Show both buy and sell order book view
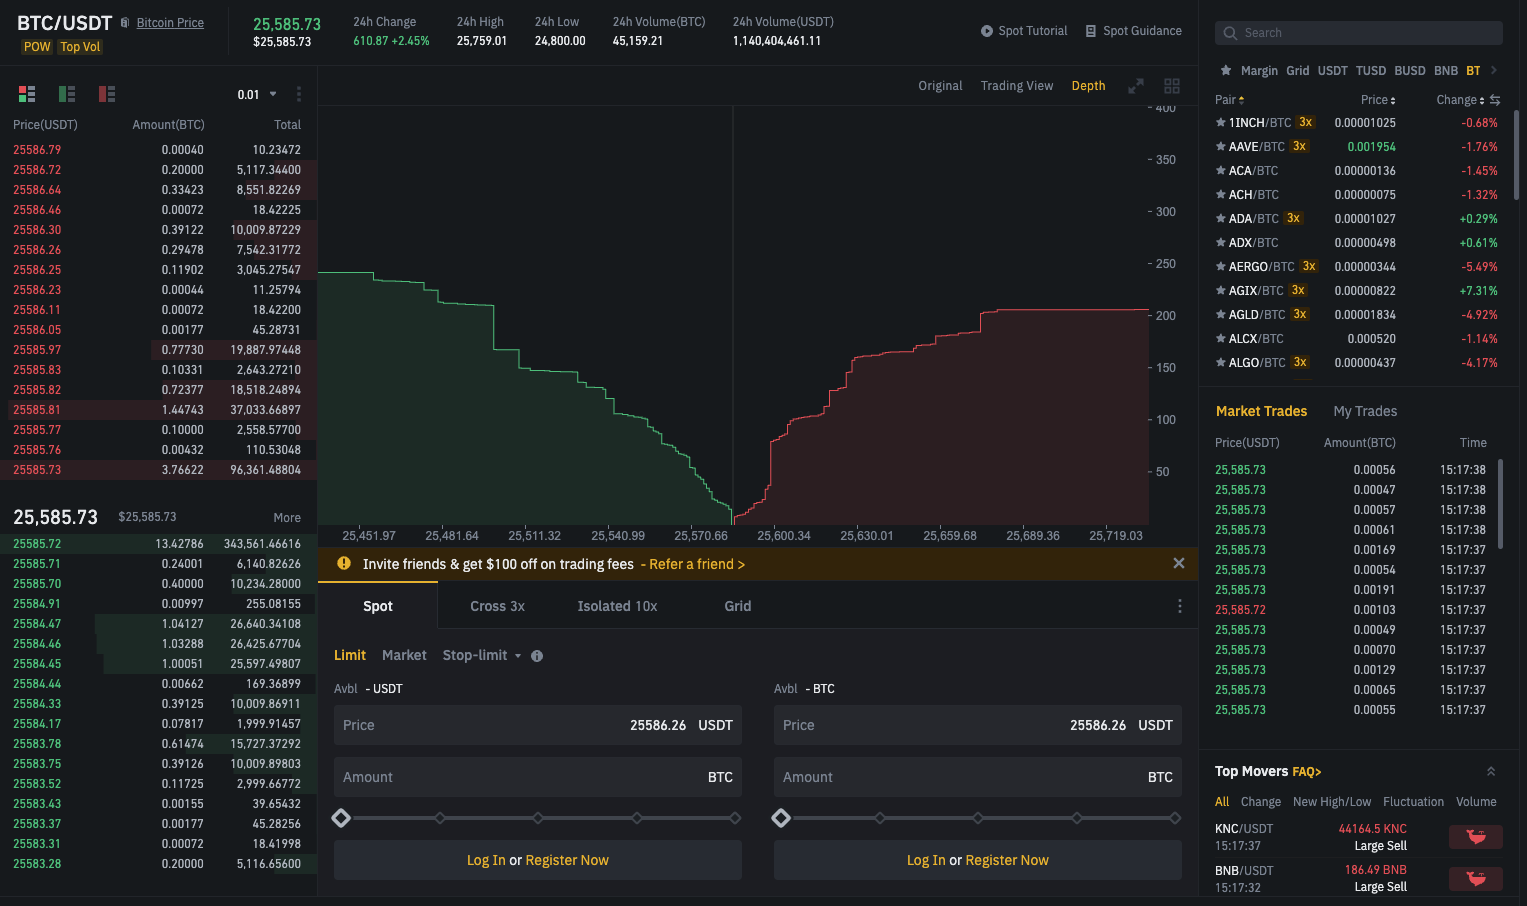 [x=27, y=94]
